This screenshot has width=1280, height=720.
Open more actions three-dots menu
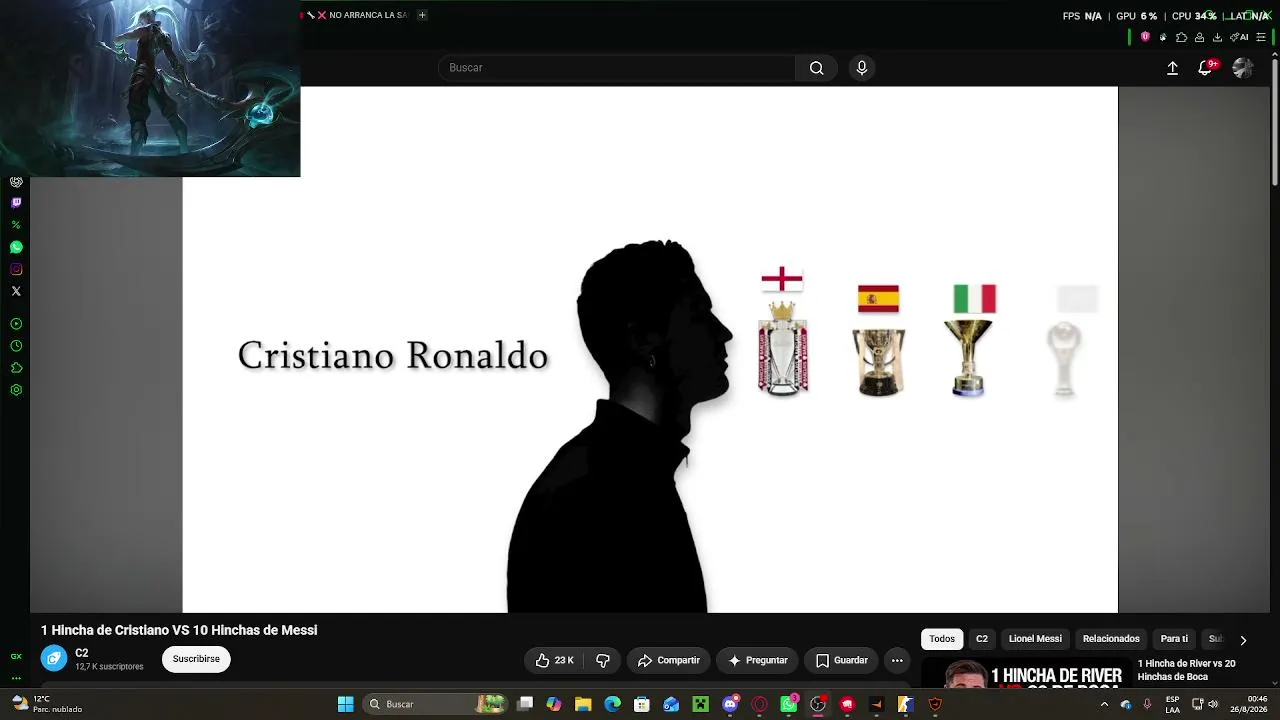(x=897, y=660)
